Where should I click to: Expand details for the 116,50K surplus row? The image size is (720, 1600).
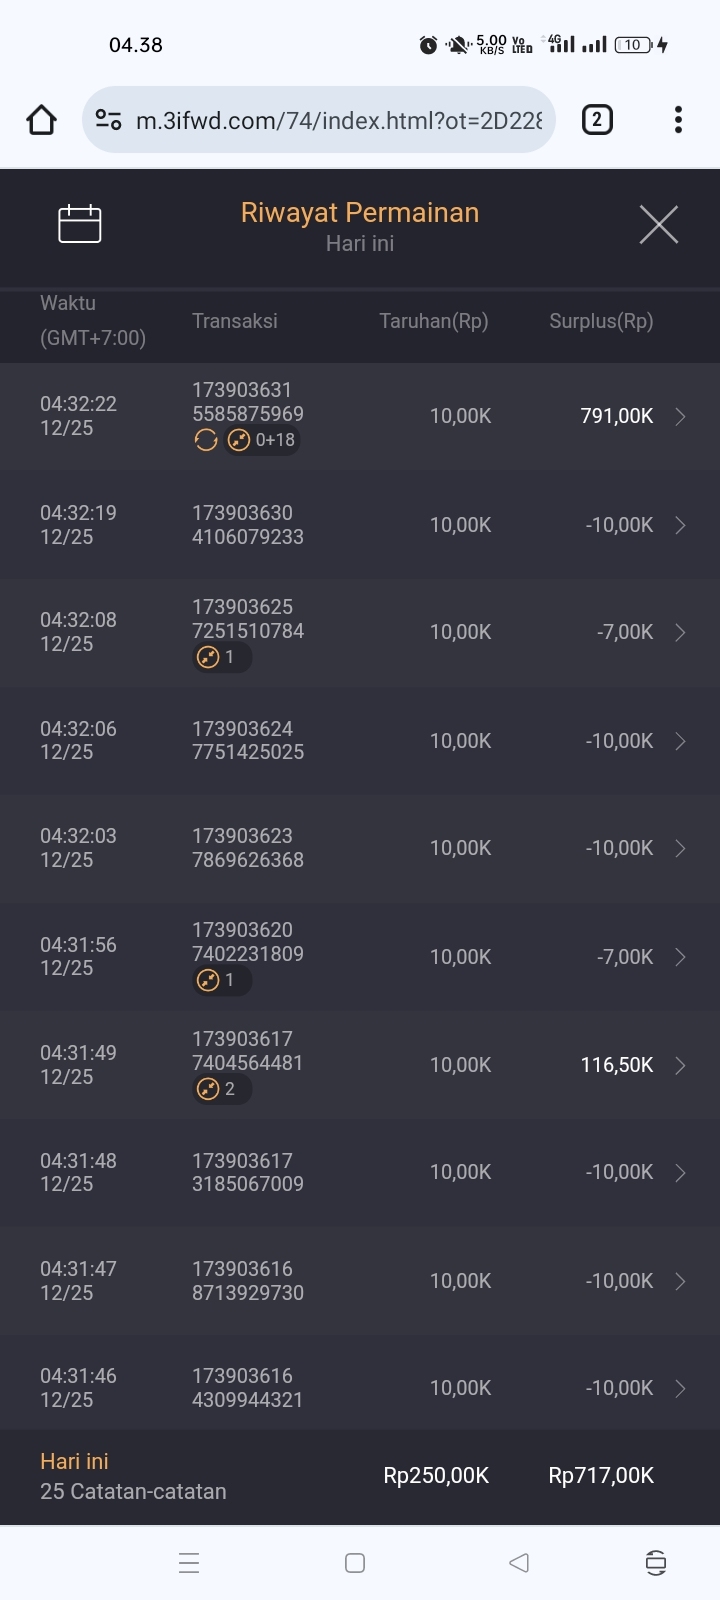coord(680,1065)
